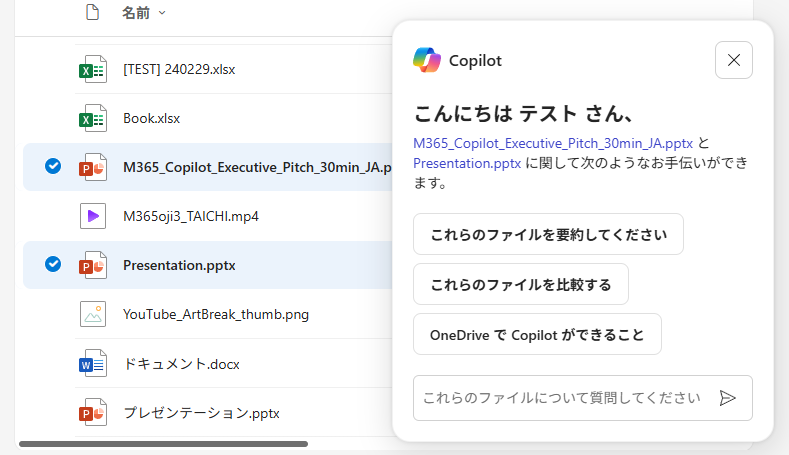Click the Copilot logo in the panel header
This screenshot has width=789, height=455.
427,60
